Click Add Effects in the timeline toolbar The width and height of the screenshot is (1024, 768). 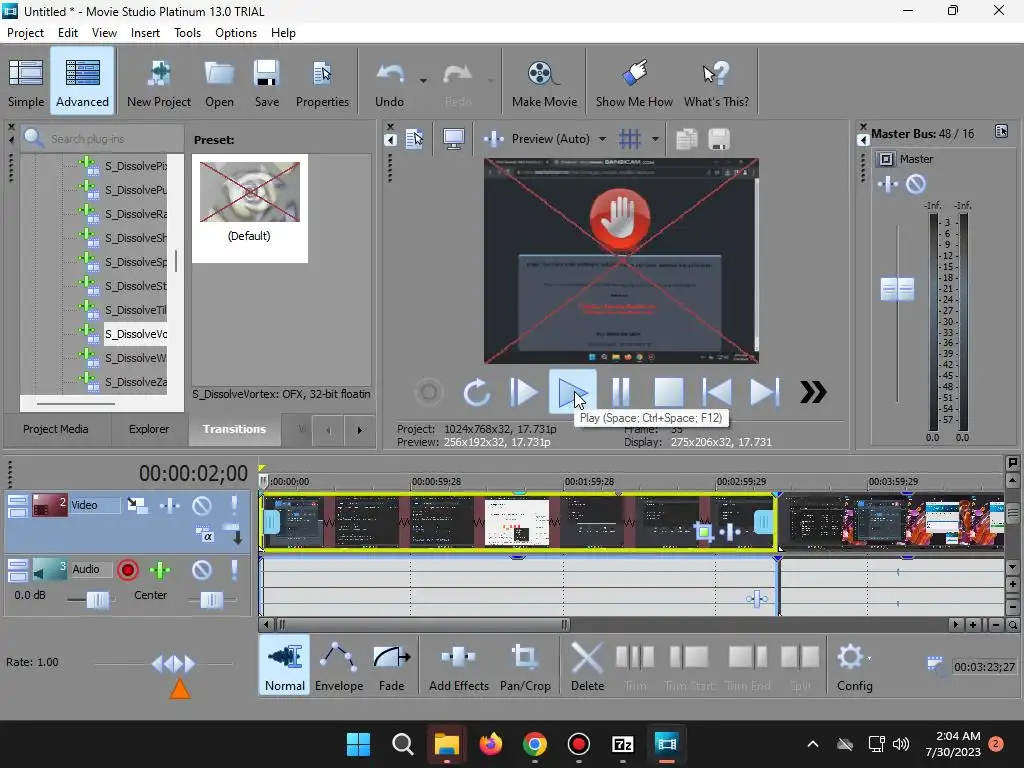click(458, 665)
